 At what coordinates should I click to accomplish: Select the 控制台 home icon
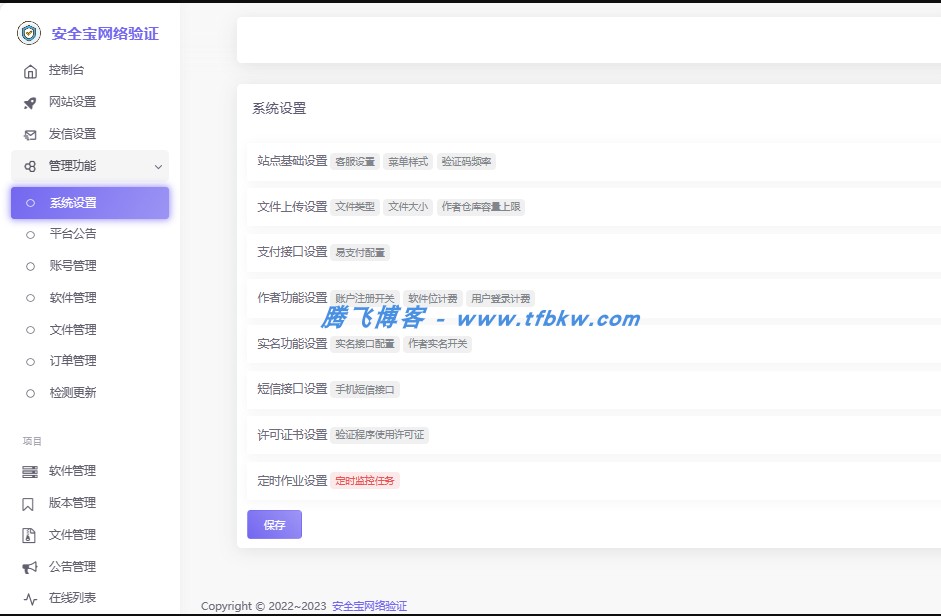point(30,70)
